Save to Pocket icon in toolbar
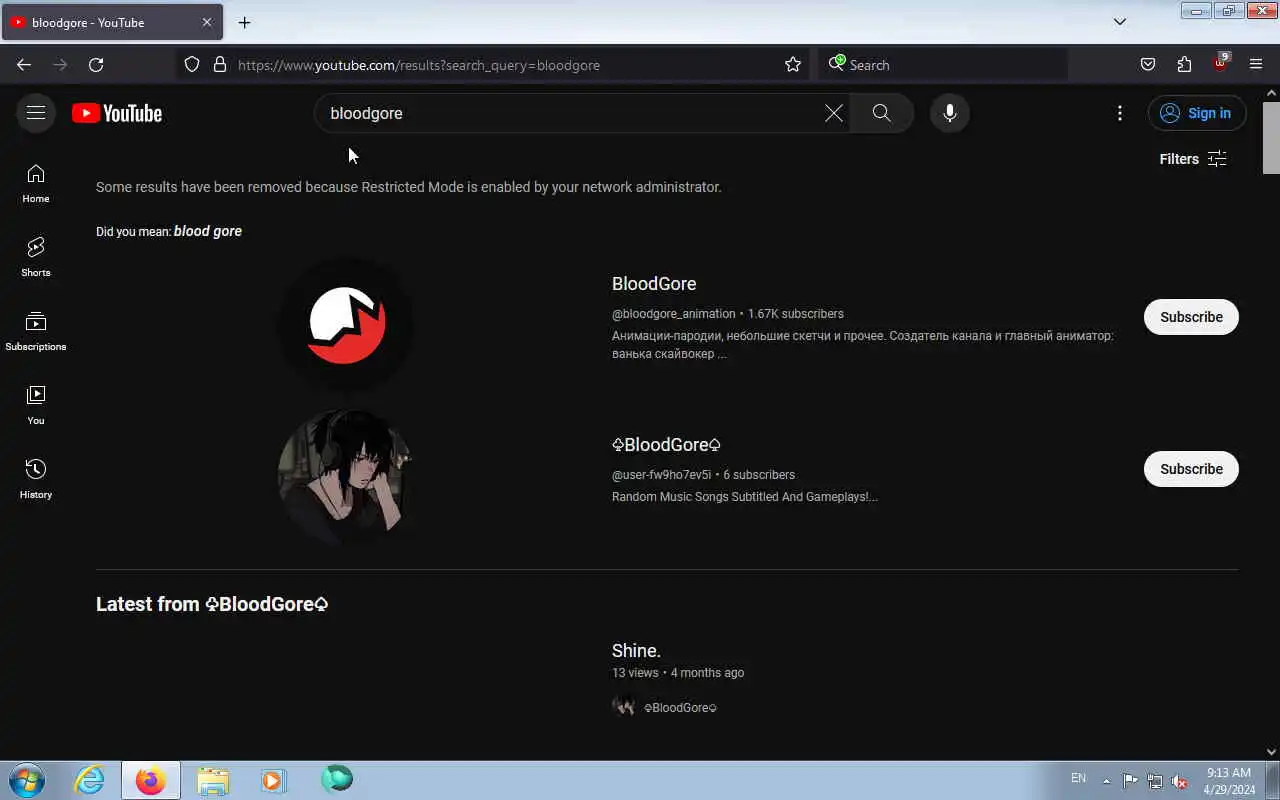This screenshot has width=1280, height=800. pyautogui.click(x=1148, y=65)
